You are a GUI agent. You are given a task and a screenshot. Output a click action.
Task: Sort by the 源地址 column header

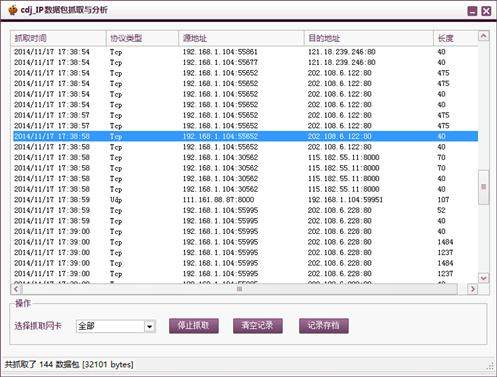pyautogui.click(x=241, y=38)
